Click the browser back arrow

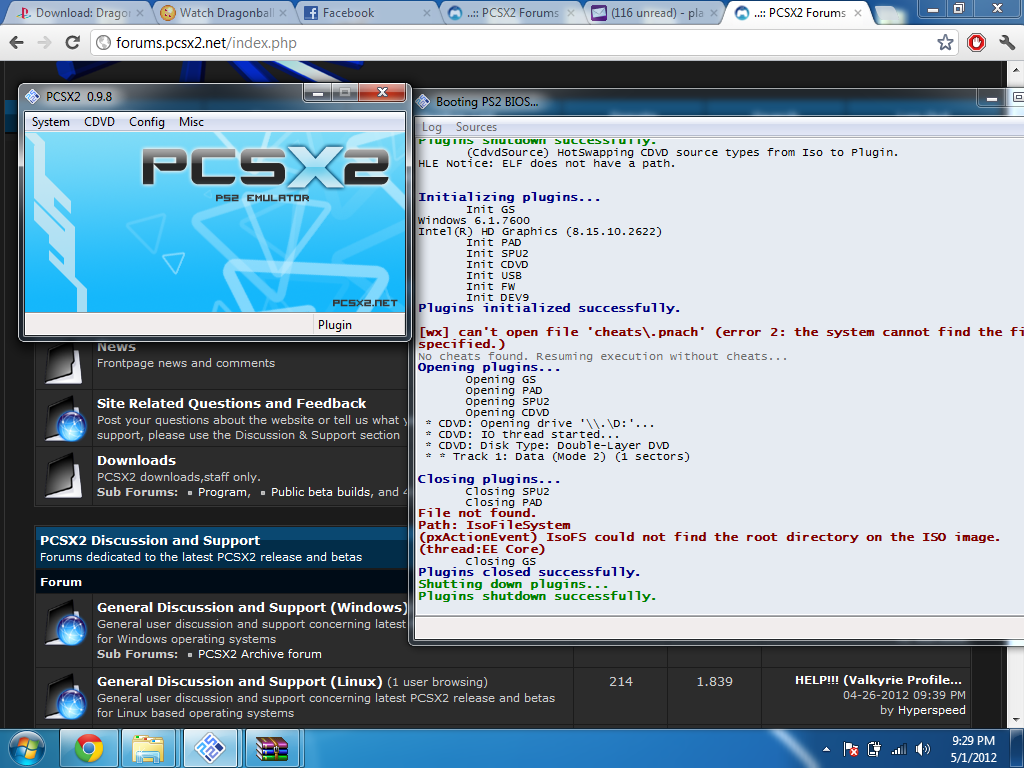(x=17, y=42)
